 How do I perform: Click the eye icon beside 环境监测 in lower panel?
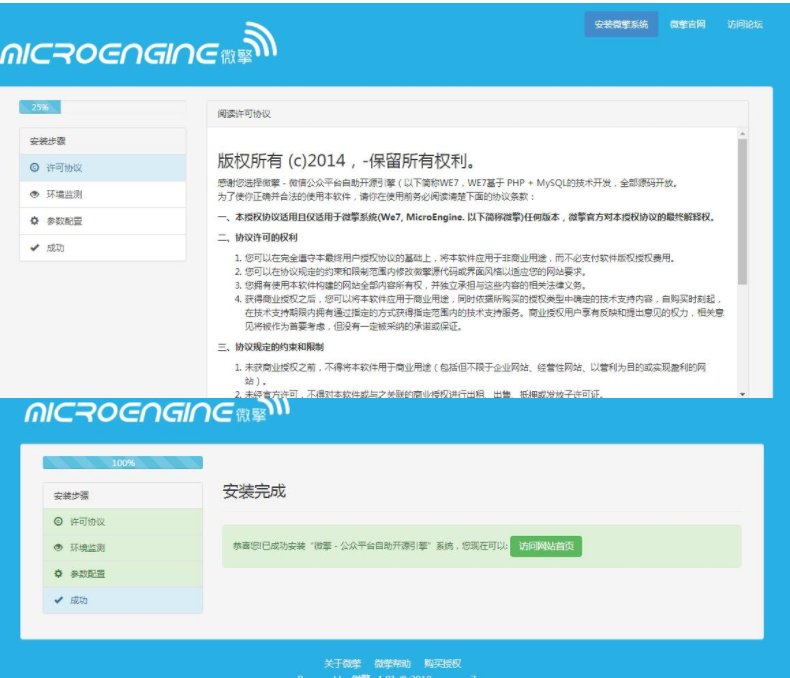click(x=58, y=548)
